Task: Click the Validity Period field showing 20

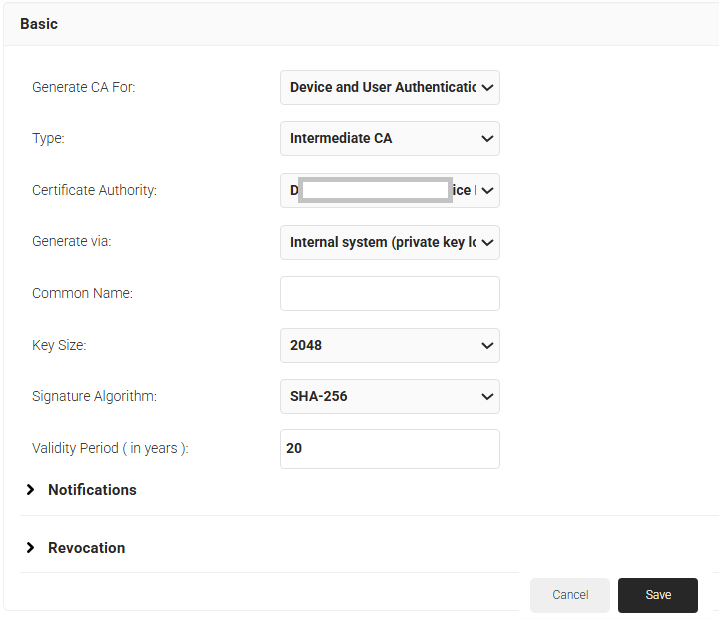Action: coord(389,449)
